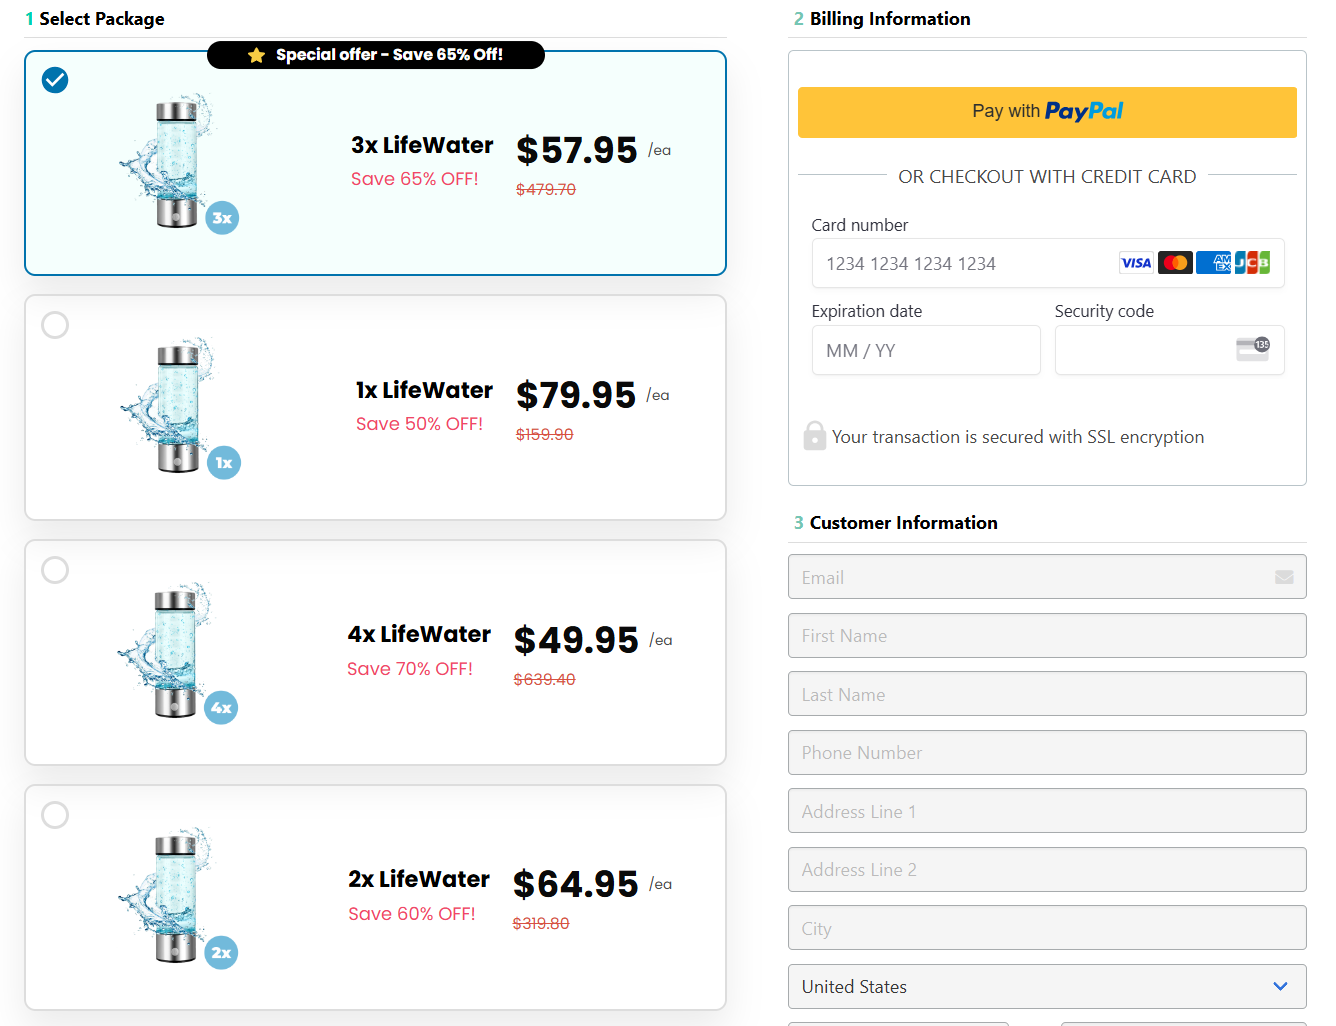Image resolution: width=1336 pixels, height=1026 pixels.
Task: Click the First Name input field
Action: pos(1047,636)
